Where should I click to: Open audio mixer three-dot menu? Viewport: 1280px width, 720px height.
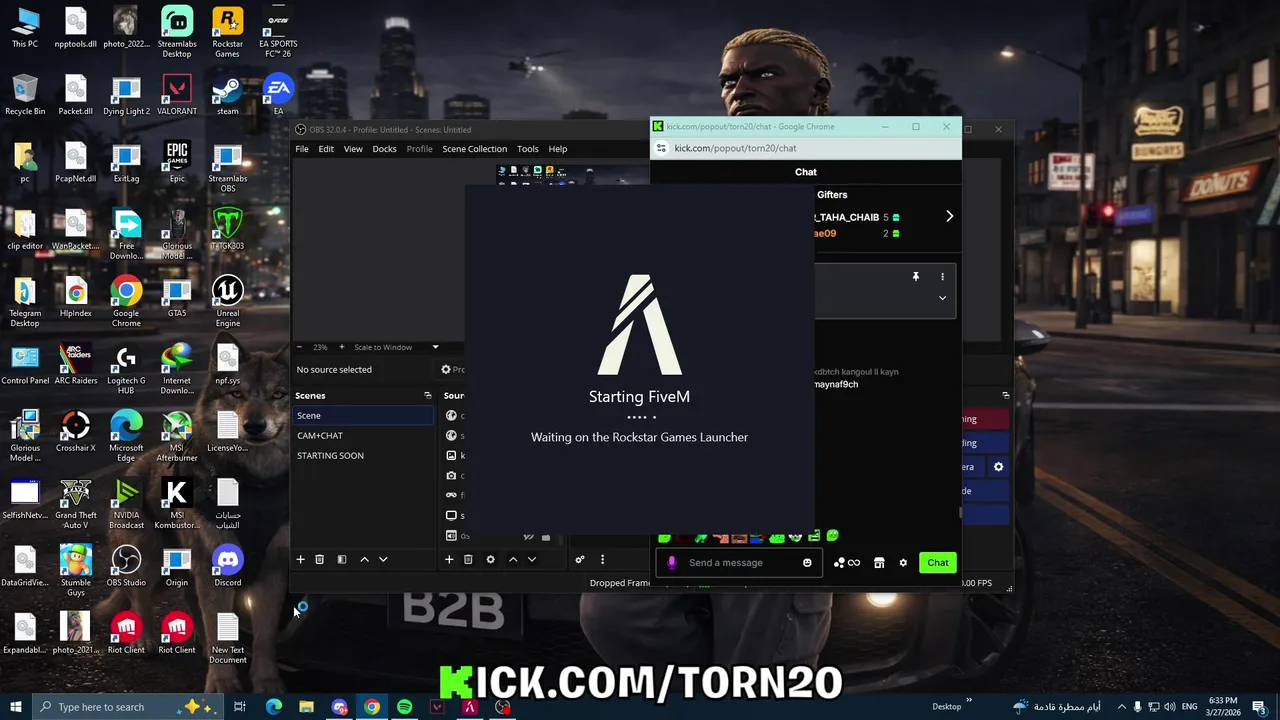tap(602, 560)
